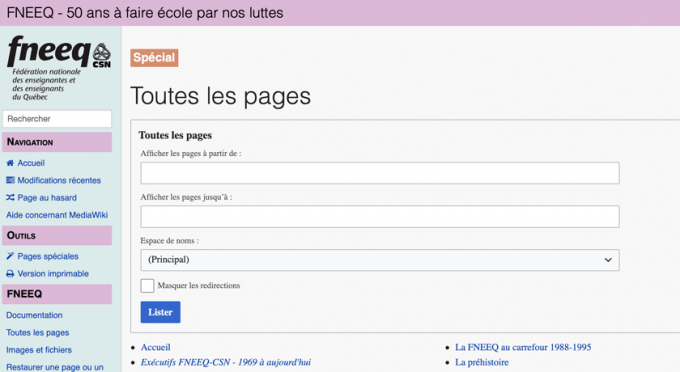Select the Spécial namespace tab
The height and width of the screenshot is (372, 680).
click(154, 58)
